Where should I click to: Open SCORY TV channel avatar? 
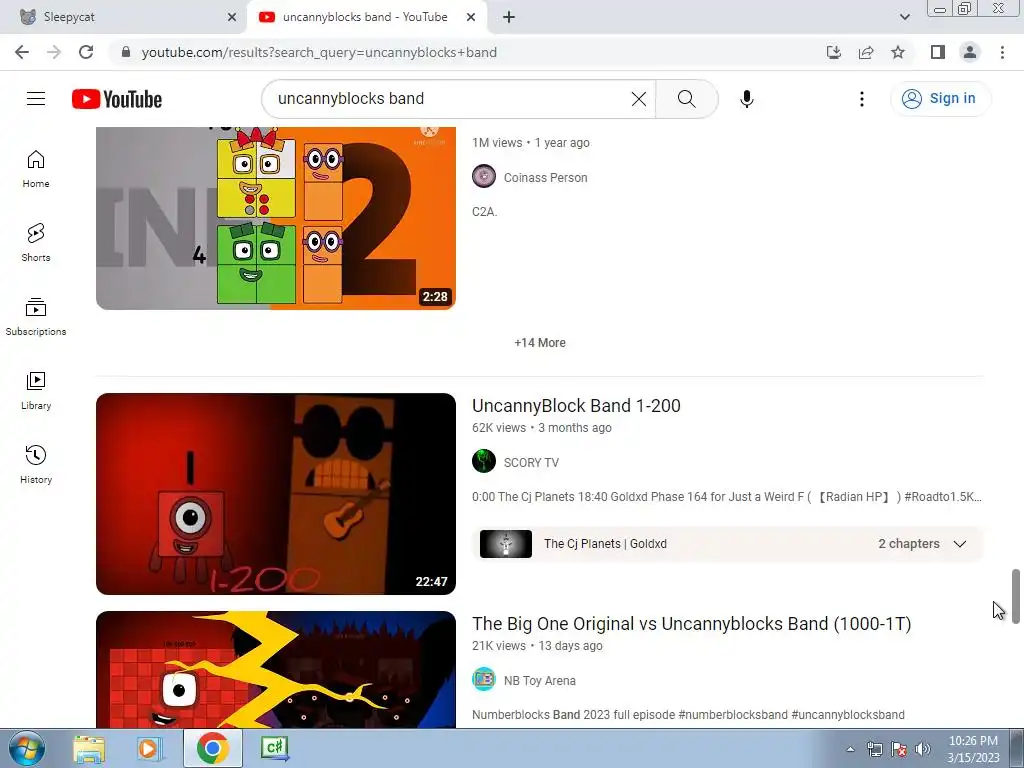coord(484,461)
